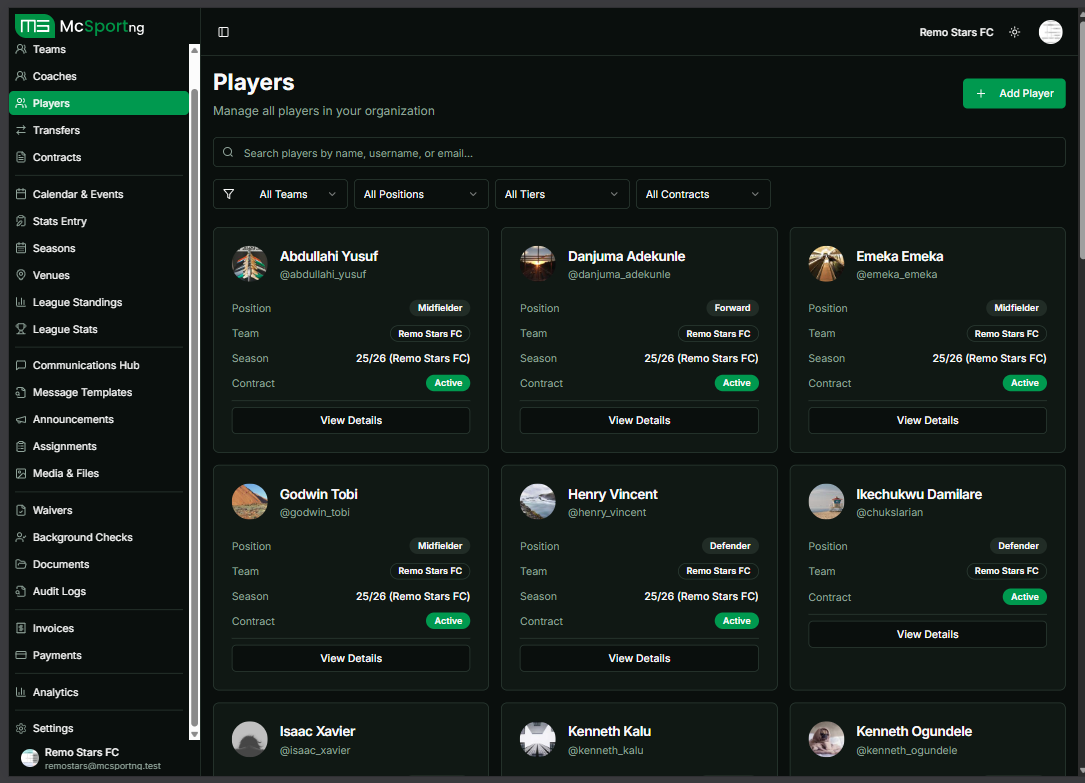1085x783 pixels.
Task: Open the Waivers section
Action: click(x=52, y=510)
